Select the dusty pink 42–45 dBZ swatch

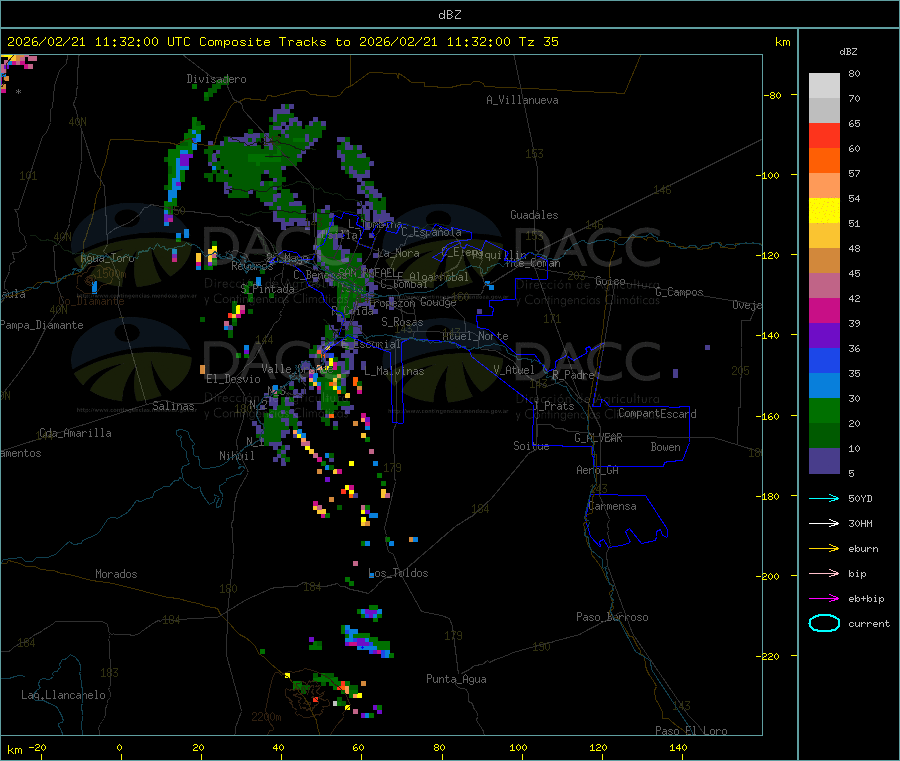[824, 286]
